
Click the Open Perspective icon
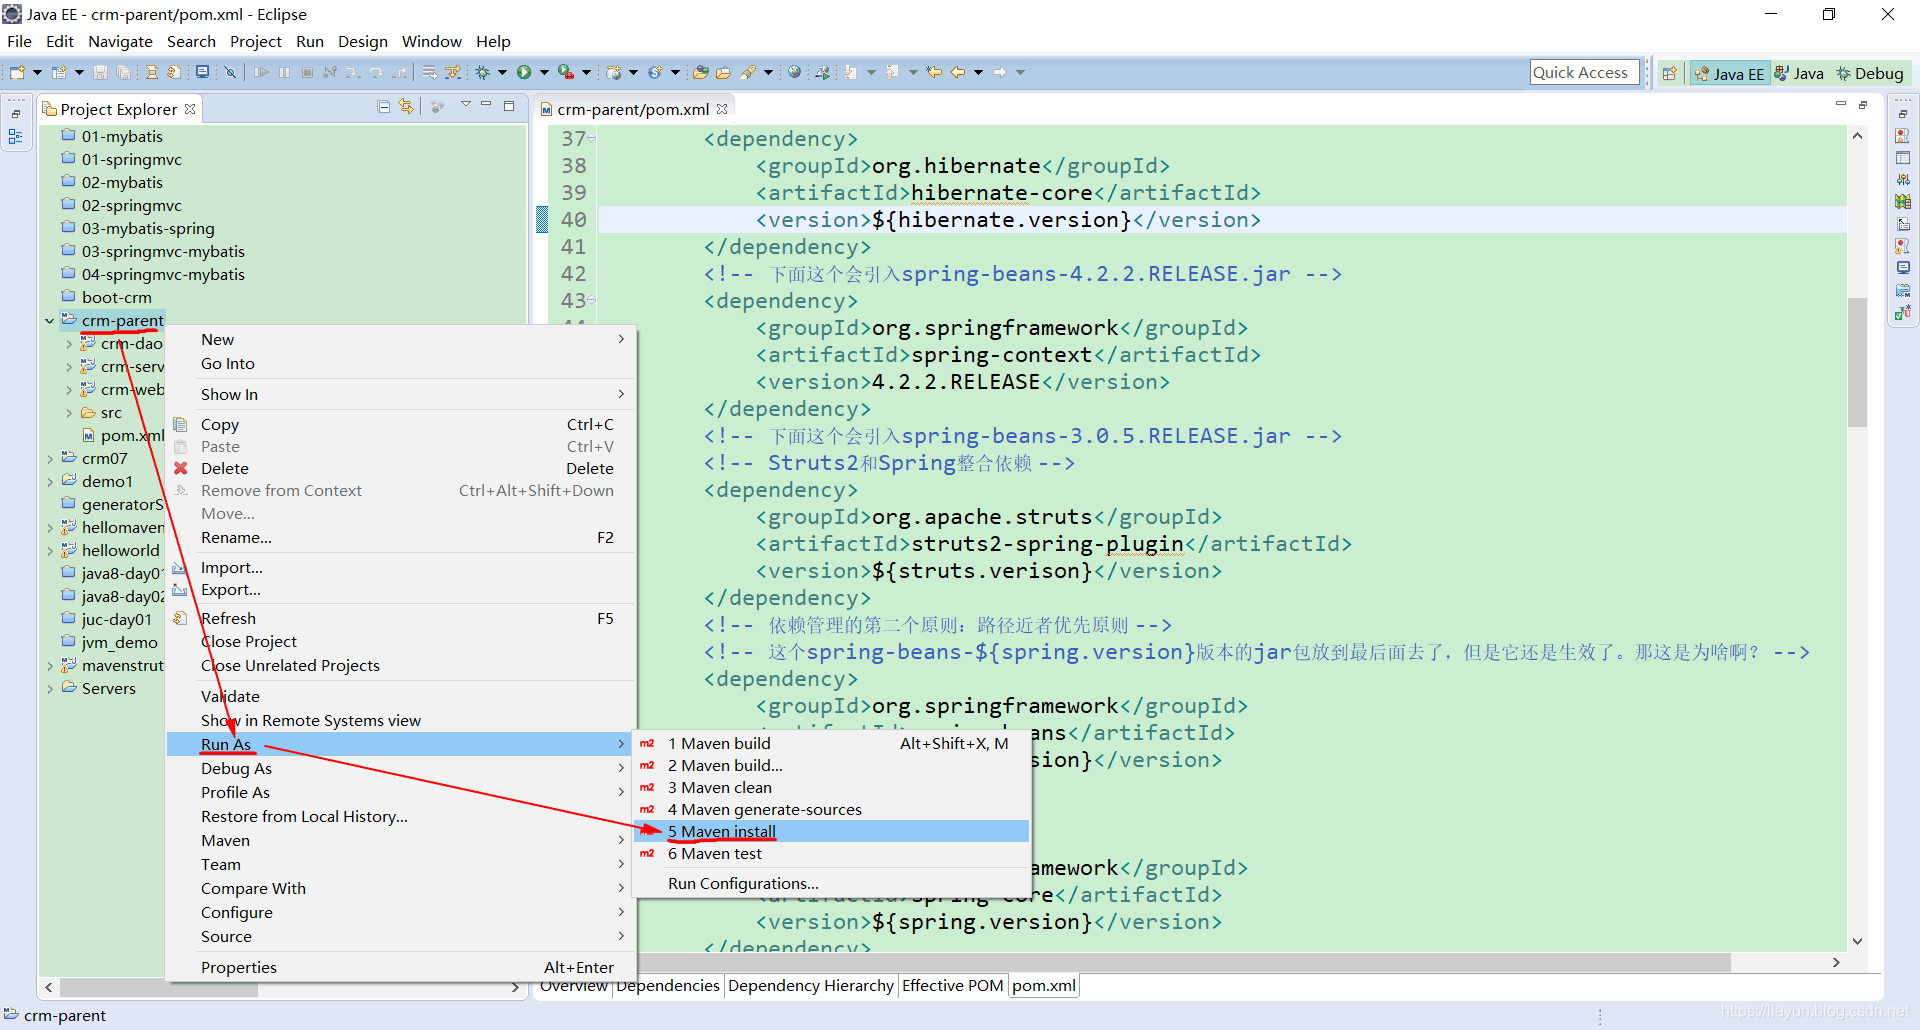point(1669,73)
